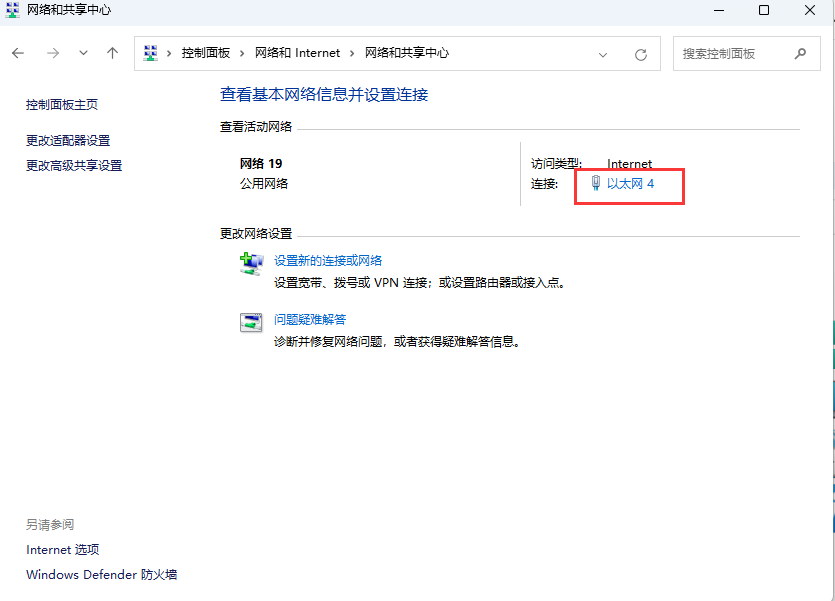Open Internet 选项 link
Viewport: 835px width, 601px height.
[62, 550]
